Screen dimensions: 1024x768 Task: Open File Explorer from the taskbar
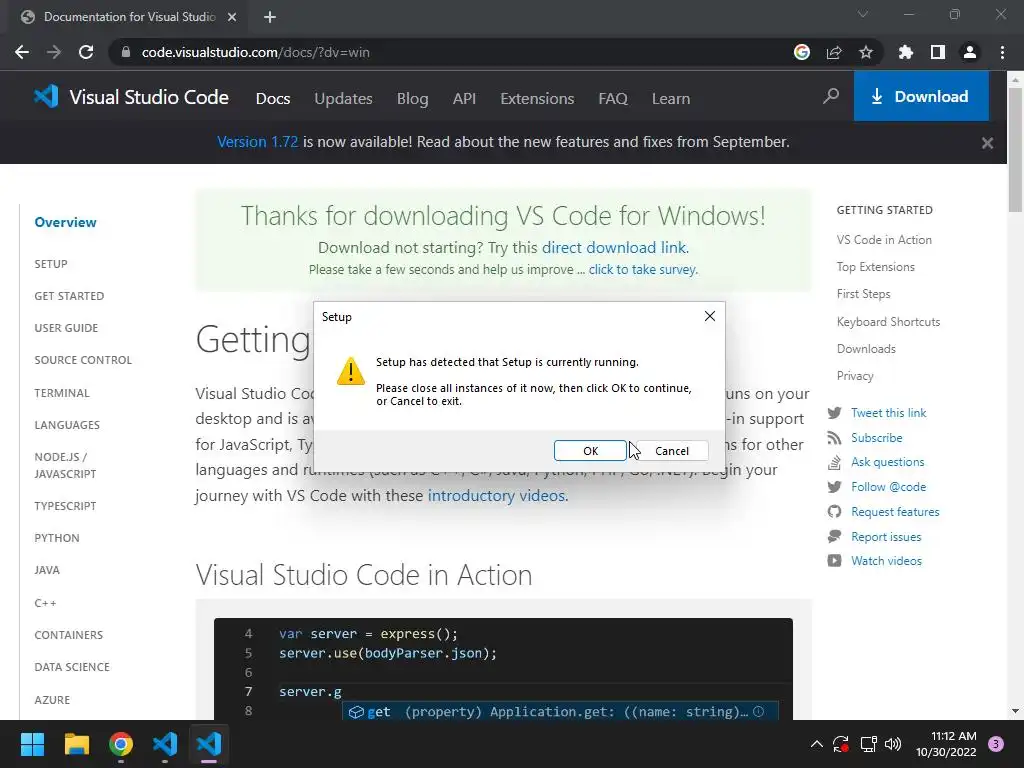[76, 744]
